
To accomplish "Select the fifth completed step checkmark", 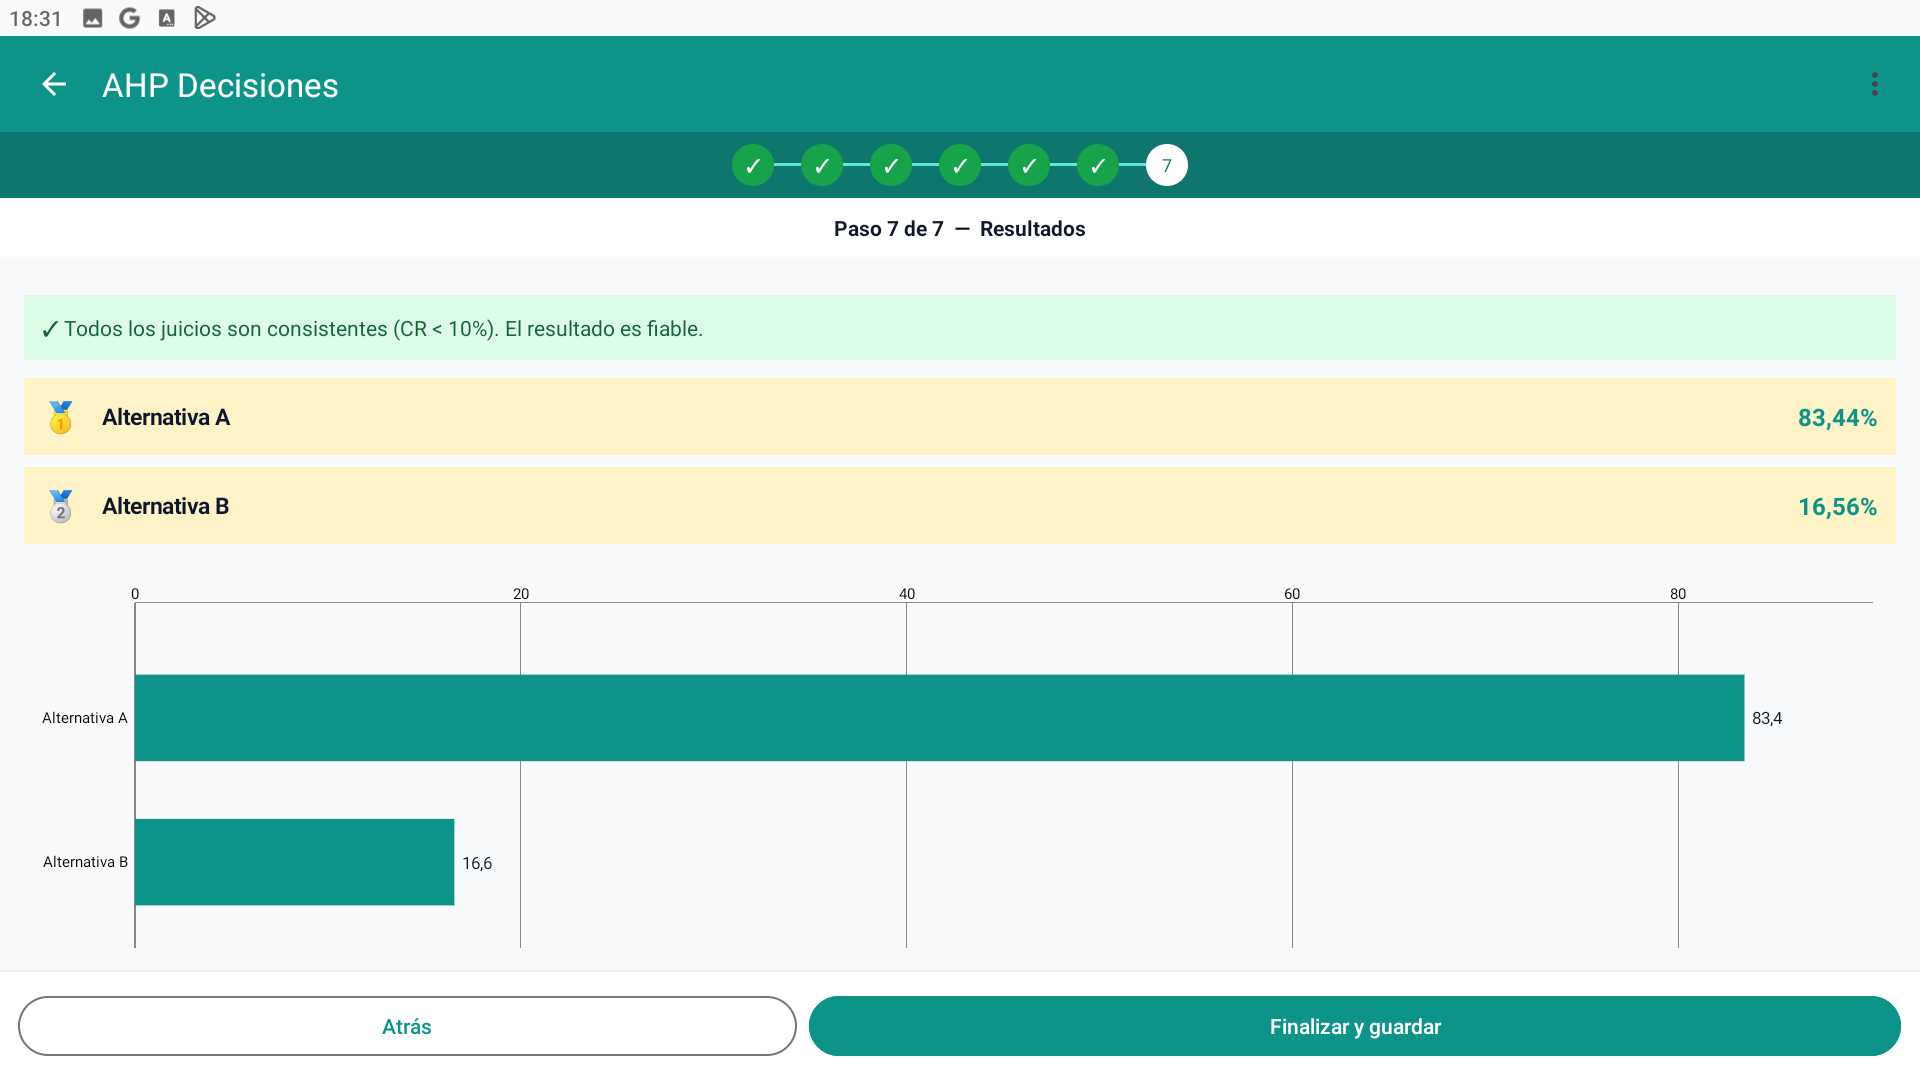I will pos(1029,166).
